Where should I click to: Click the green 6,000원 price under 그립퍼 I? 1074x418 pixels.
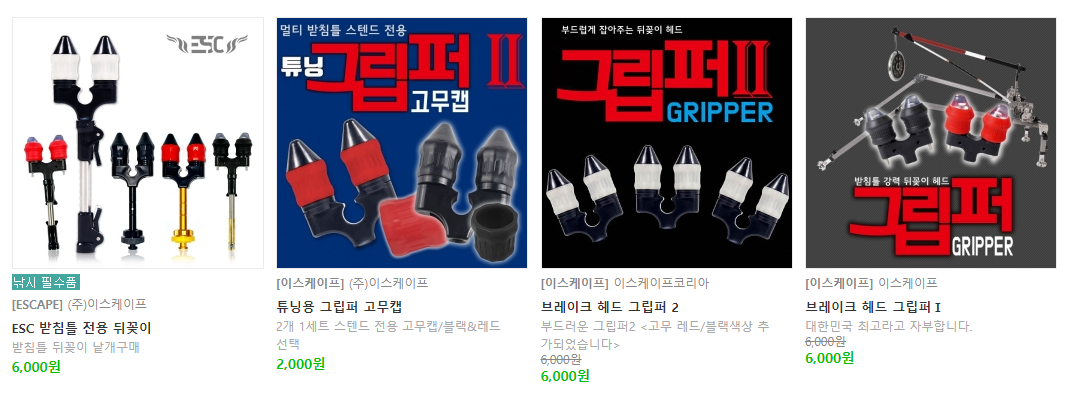[x=829, y=358]
